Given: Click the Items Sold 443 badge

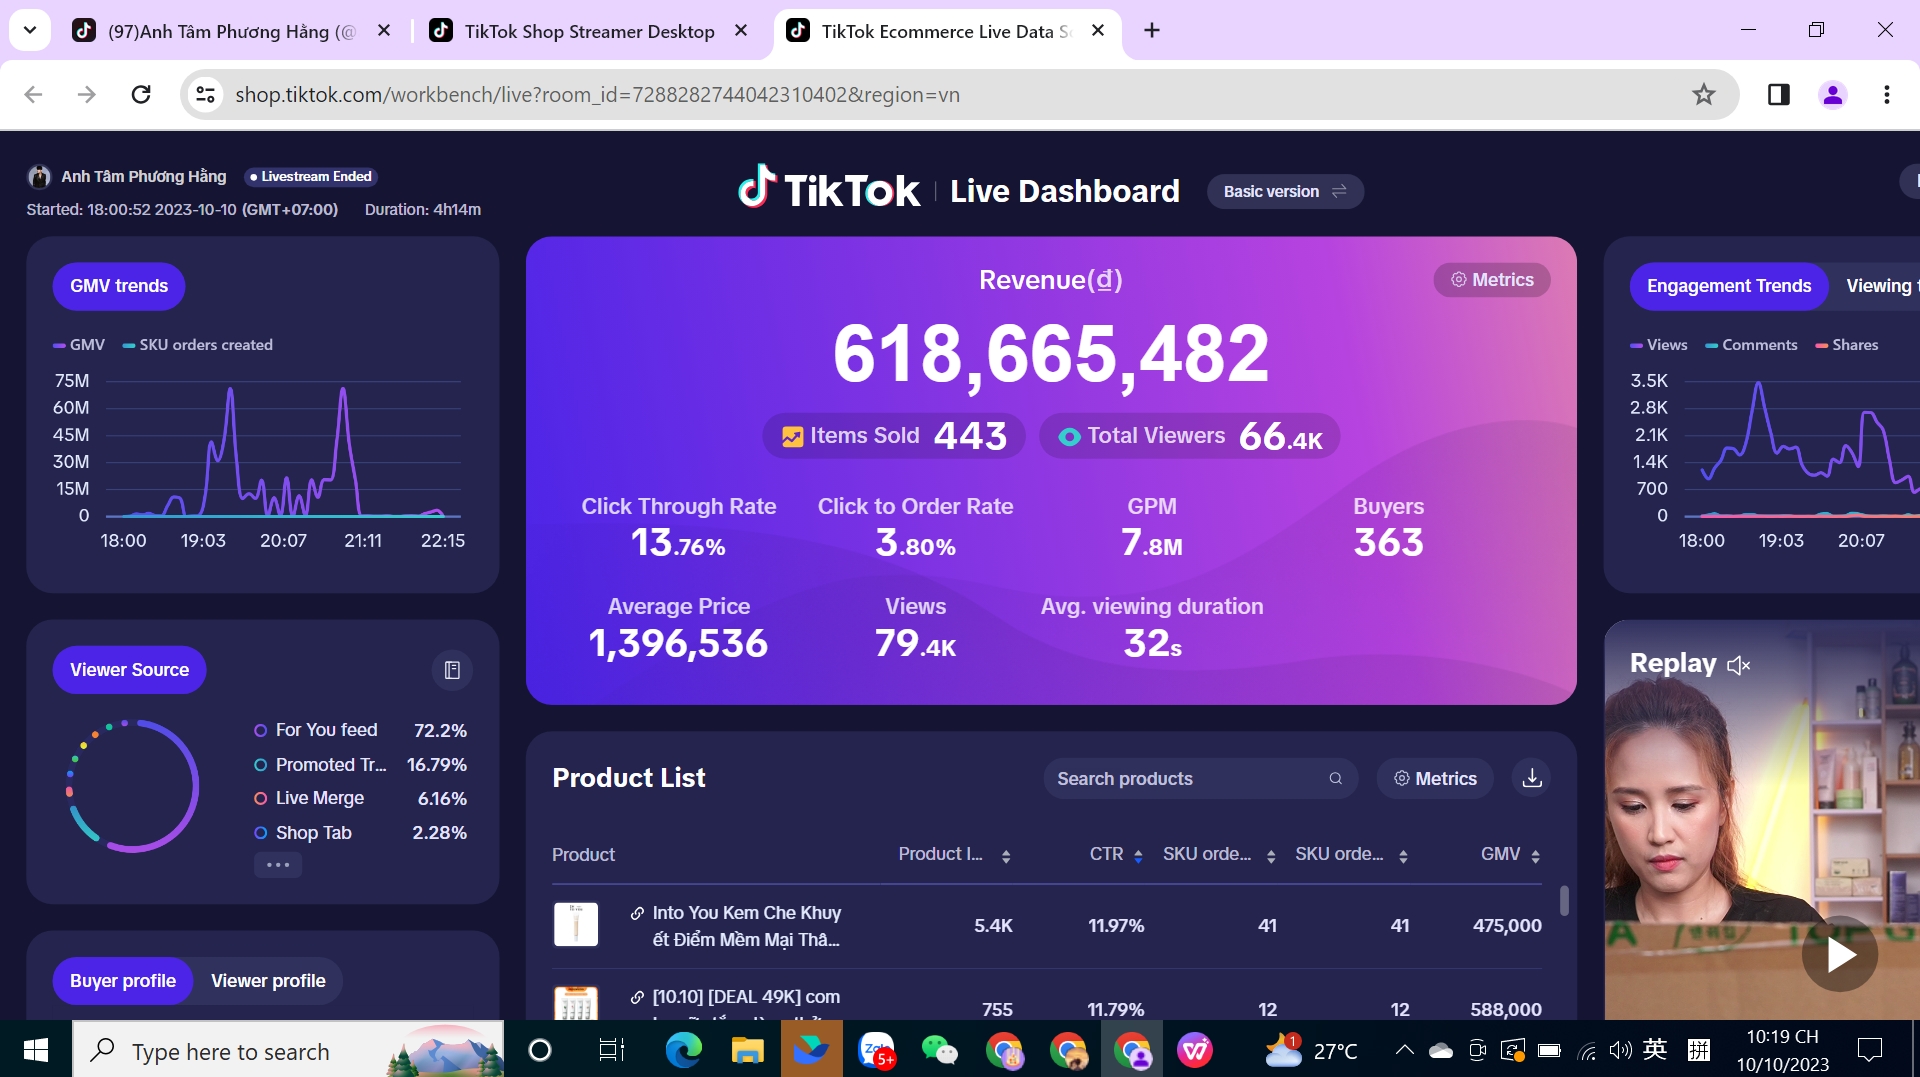Looking at the screenshot, I should [894, 436].
